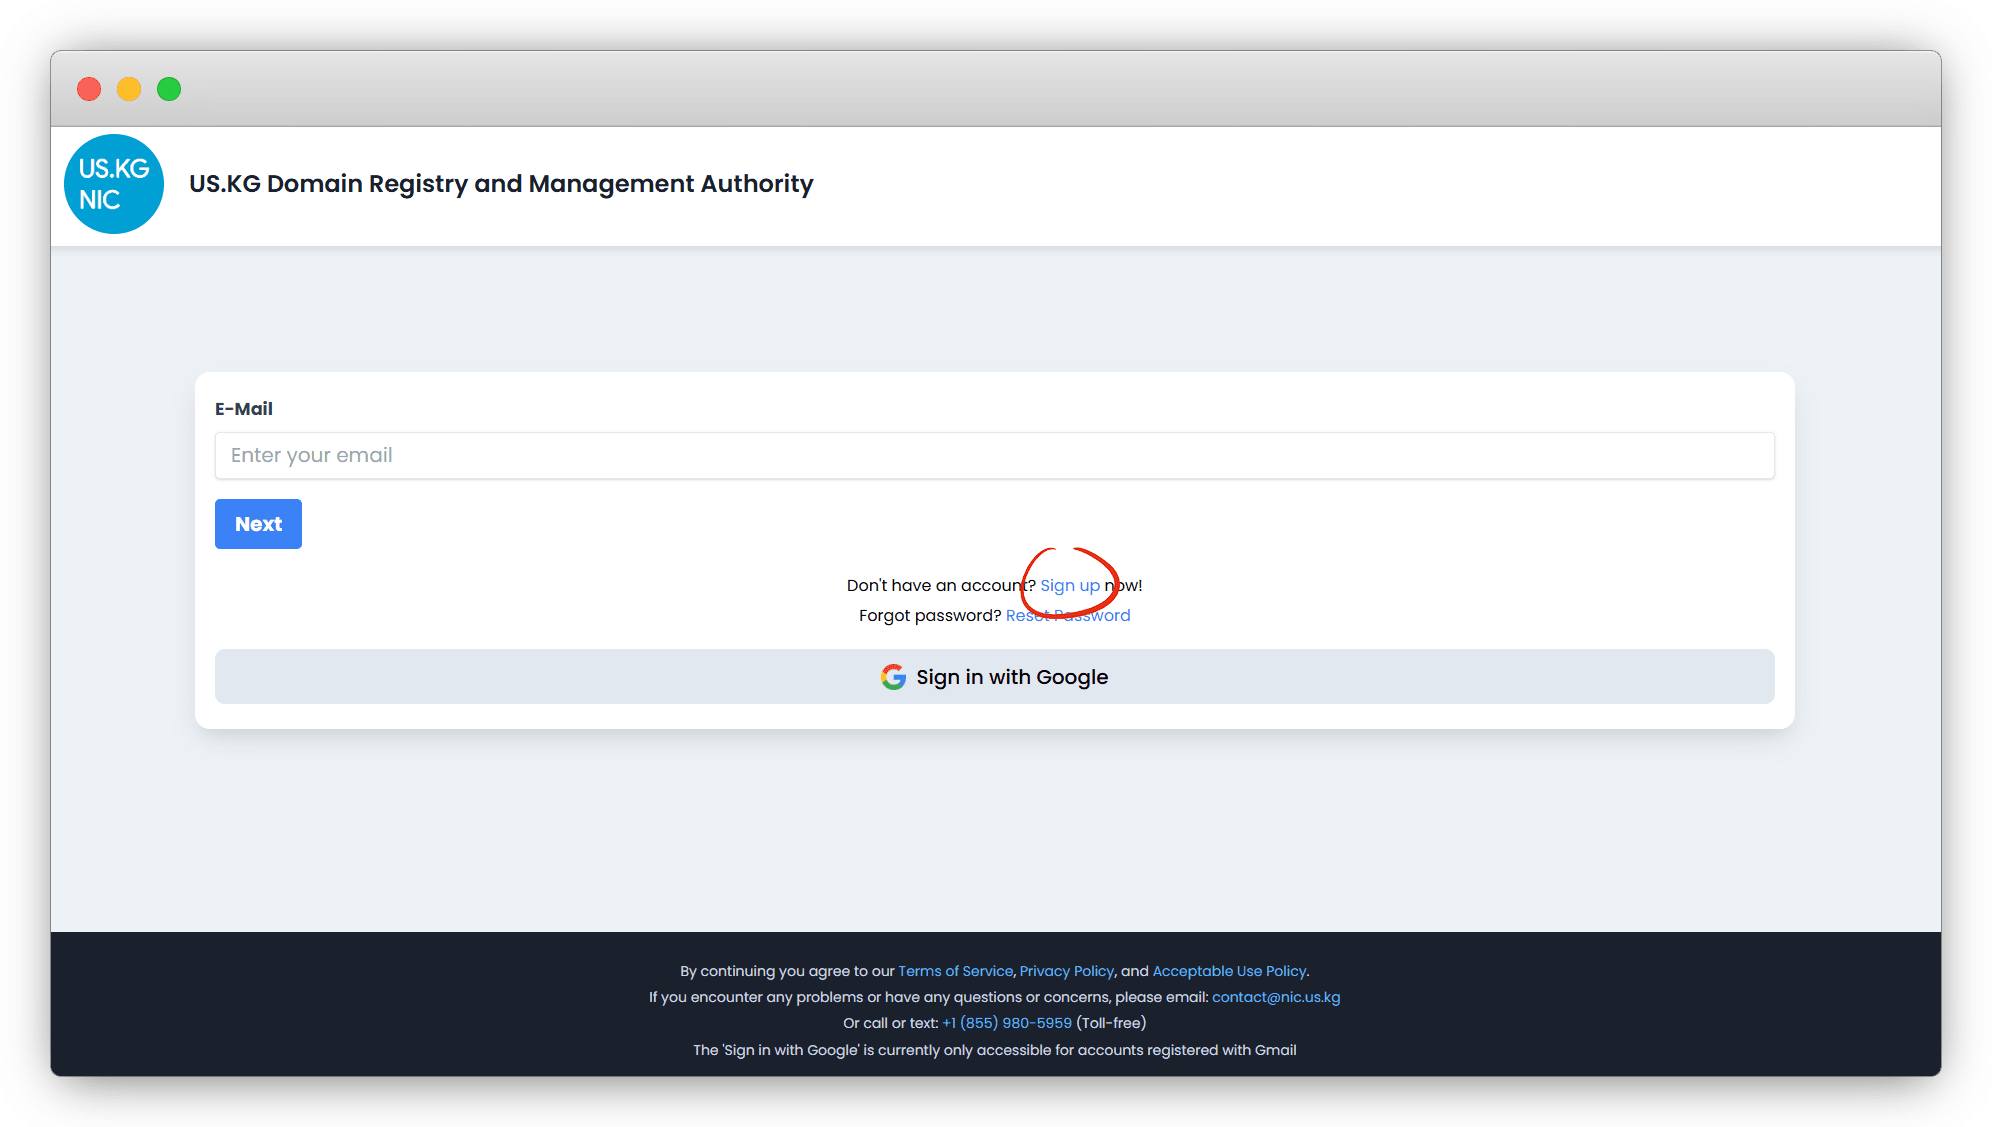
Task: Click the red close window button
Action: click(x=89, y=89)
